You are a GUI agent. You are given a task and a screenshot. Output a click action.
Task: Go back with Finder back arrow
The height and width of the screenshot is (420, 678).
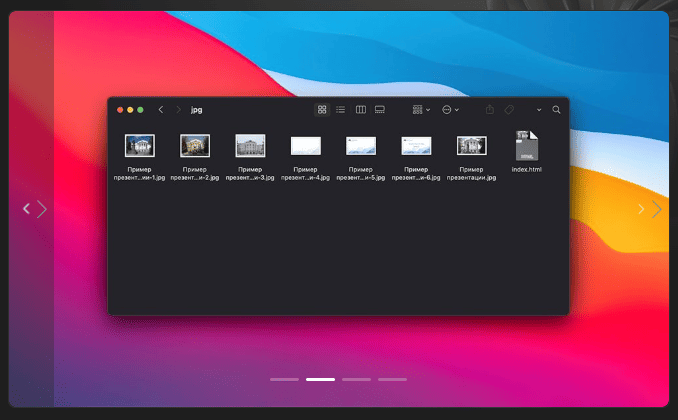(161, 110)
